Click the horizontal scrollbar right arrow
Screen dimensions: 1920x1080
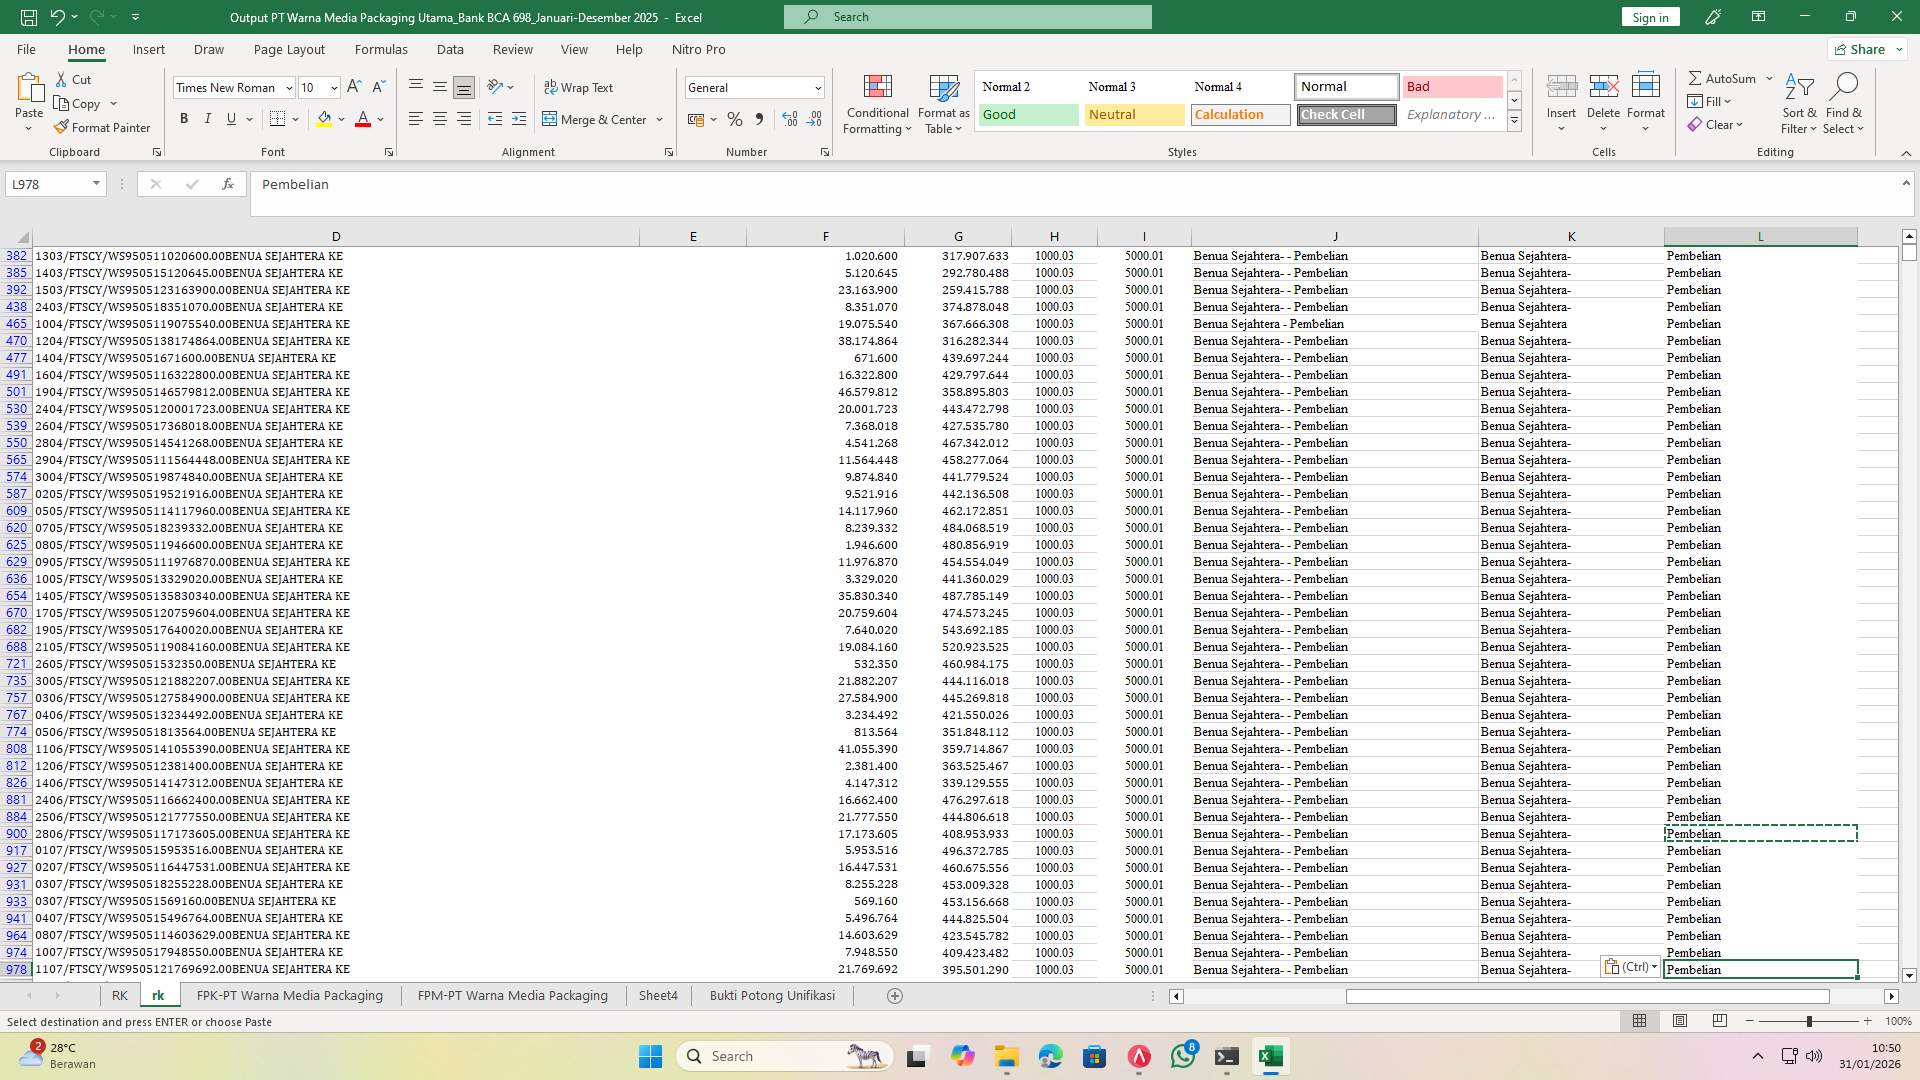(1891, 996)
